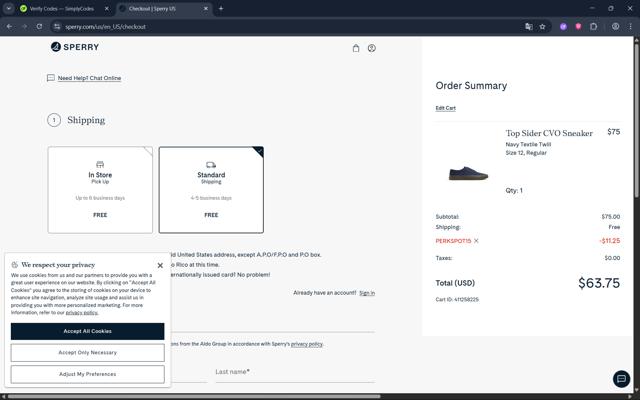The width and height of the screenshot is (640, 400).
Task: View site information icon in address bar
Action: pos(57,27)
